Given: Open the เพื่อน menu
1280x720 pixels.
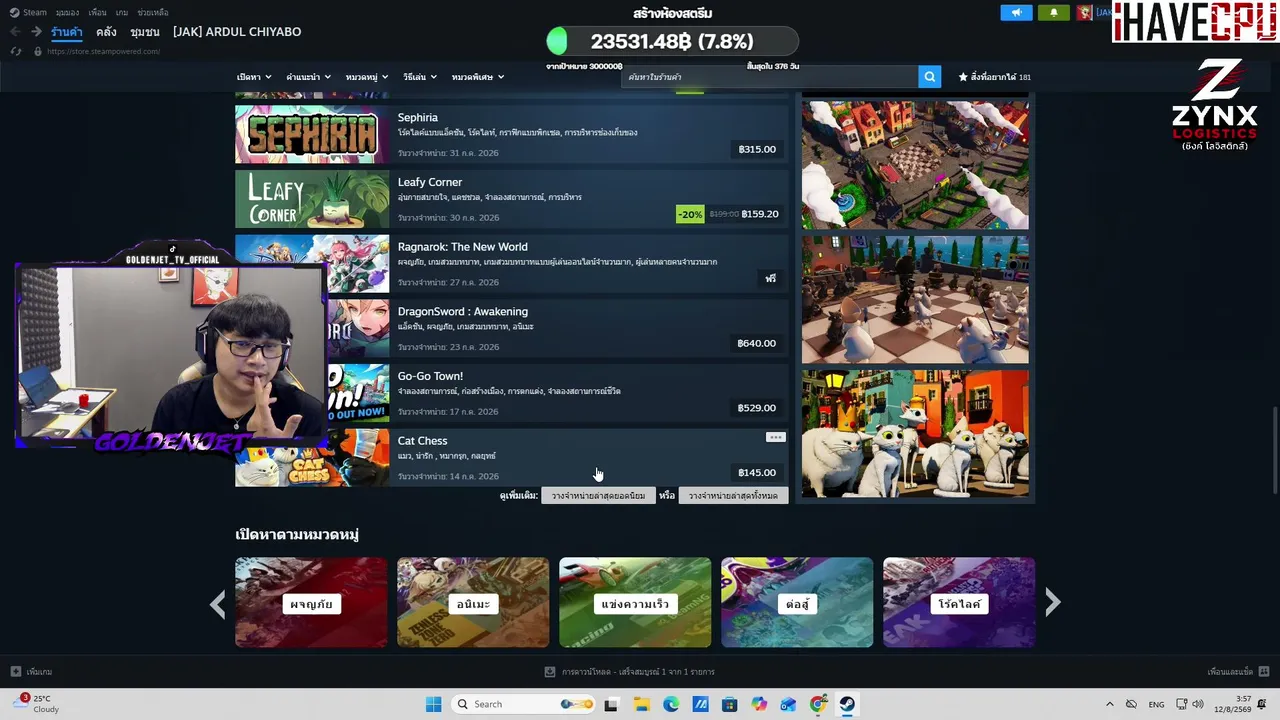Looking at the screenshot, I should coord(97,12).
